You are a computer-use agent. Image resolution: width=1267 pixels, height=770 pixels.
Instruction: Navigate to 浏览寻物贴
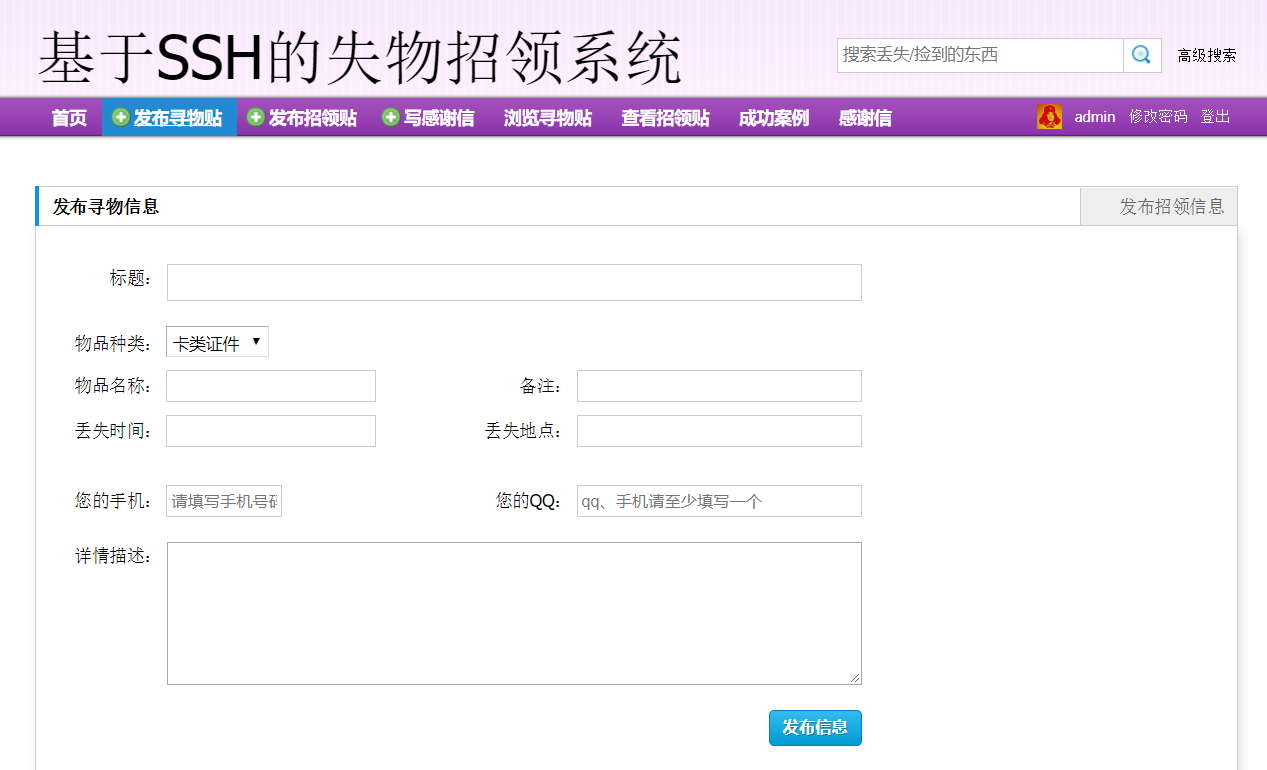coord(547,117)
